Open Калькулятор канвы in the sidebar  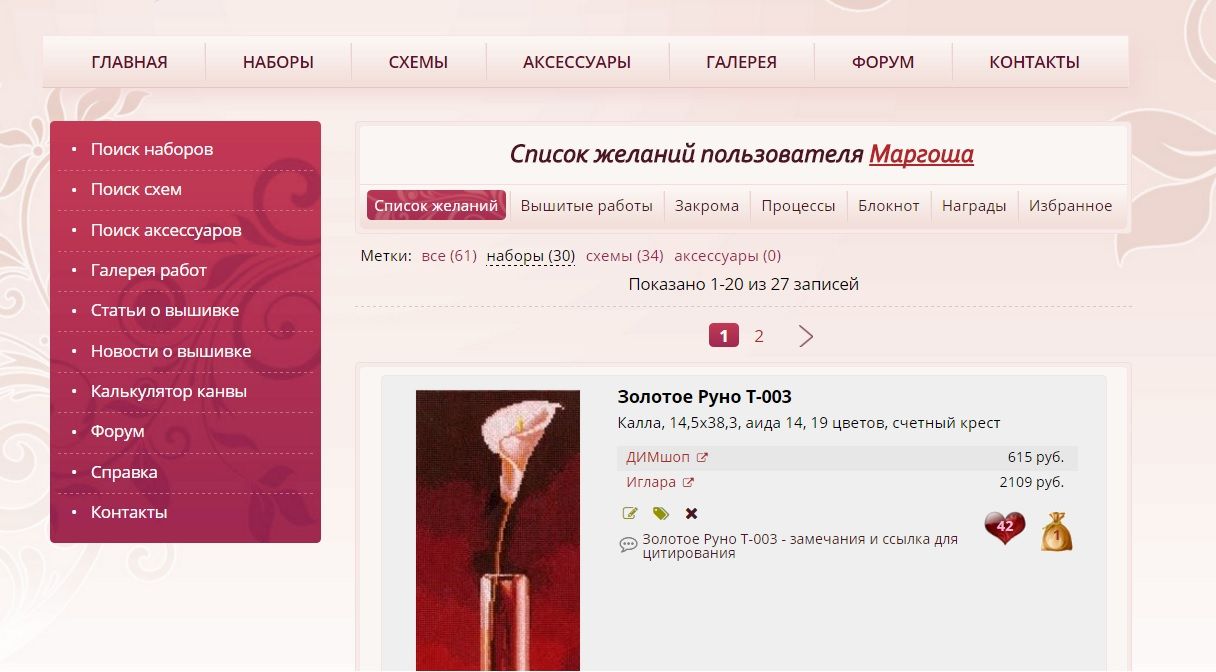coord(169,391)
